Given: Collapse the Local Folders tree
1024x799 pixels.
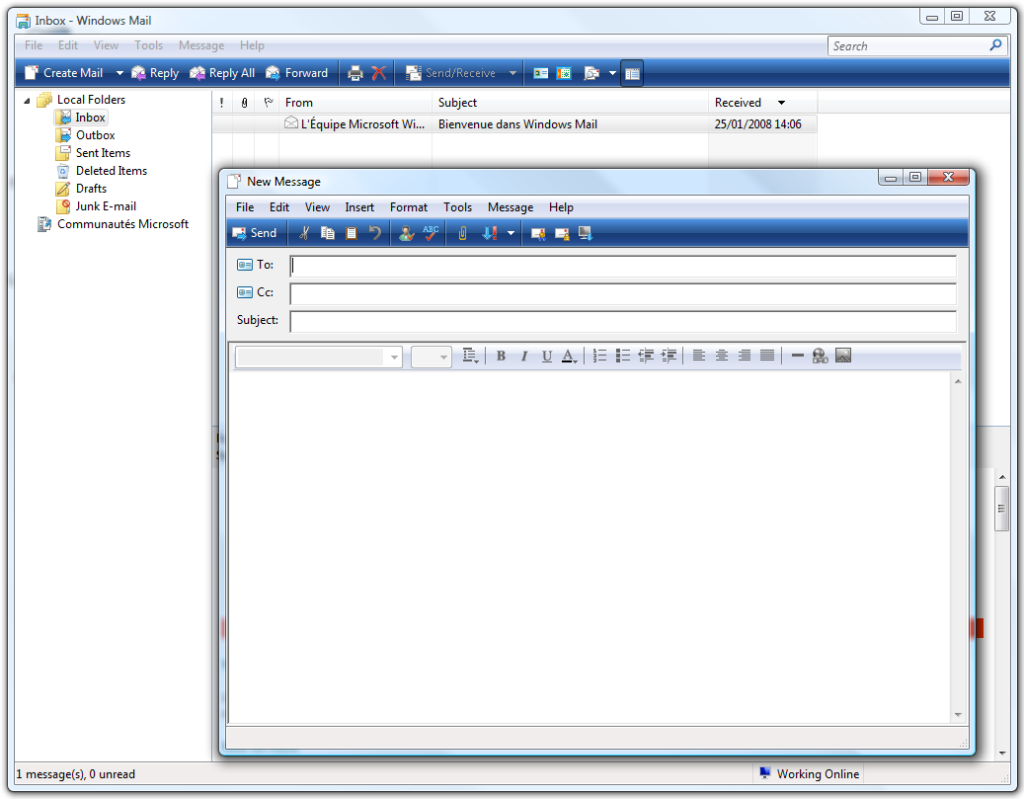Looking at the screenshot, I should pos(27,101).
